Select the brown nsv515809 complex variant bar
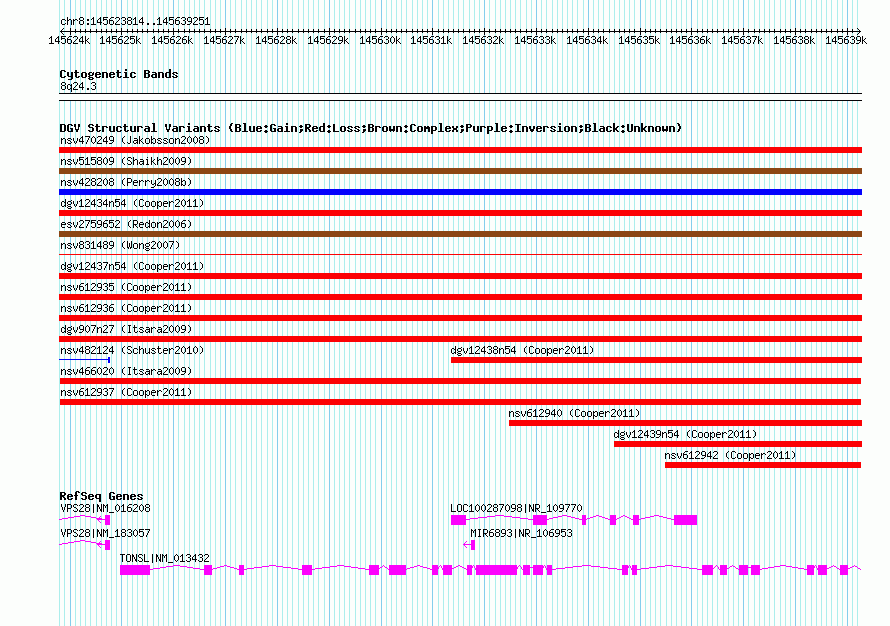The height and width of the screenshot is (626, 890). [x=460, y=171]
